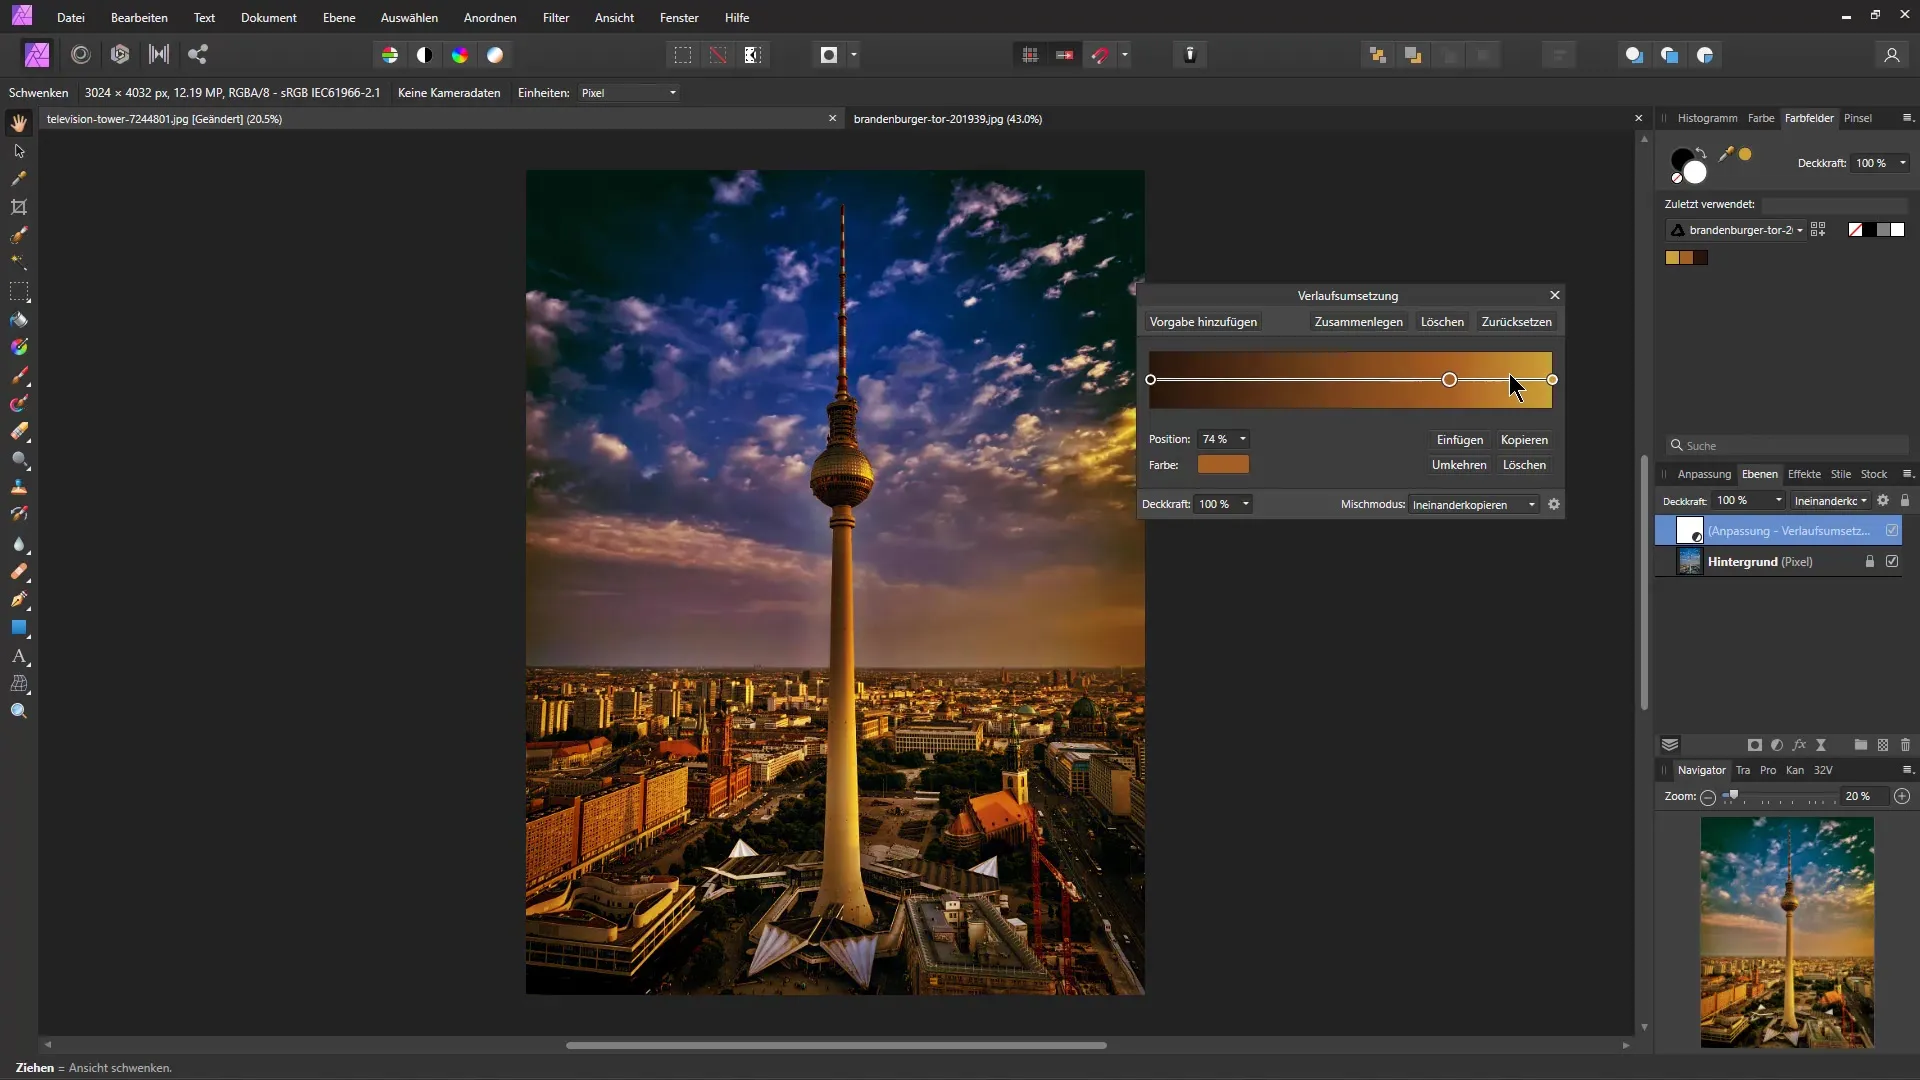Delete layer with the trash icon
The image size is (1920, 1080).
[1905, 745]
